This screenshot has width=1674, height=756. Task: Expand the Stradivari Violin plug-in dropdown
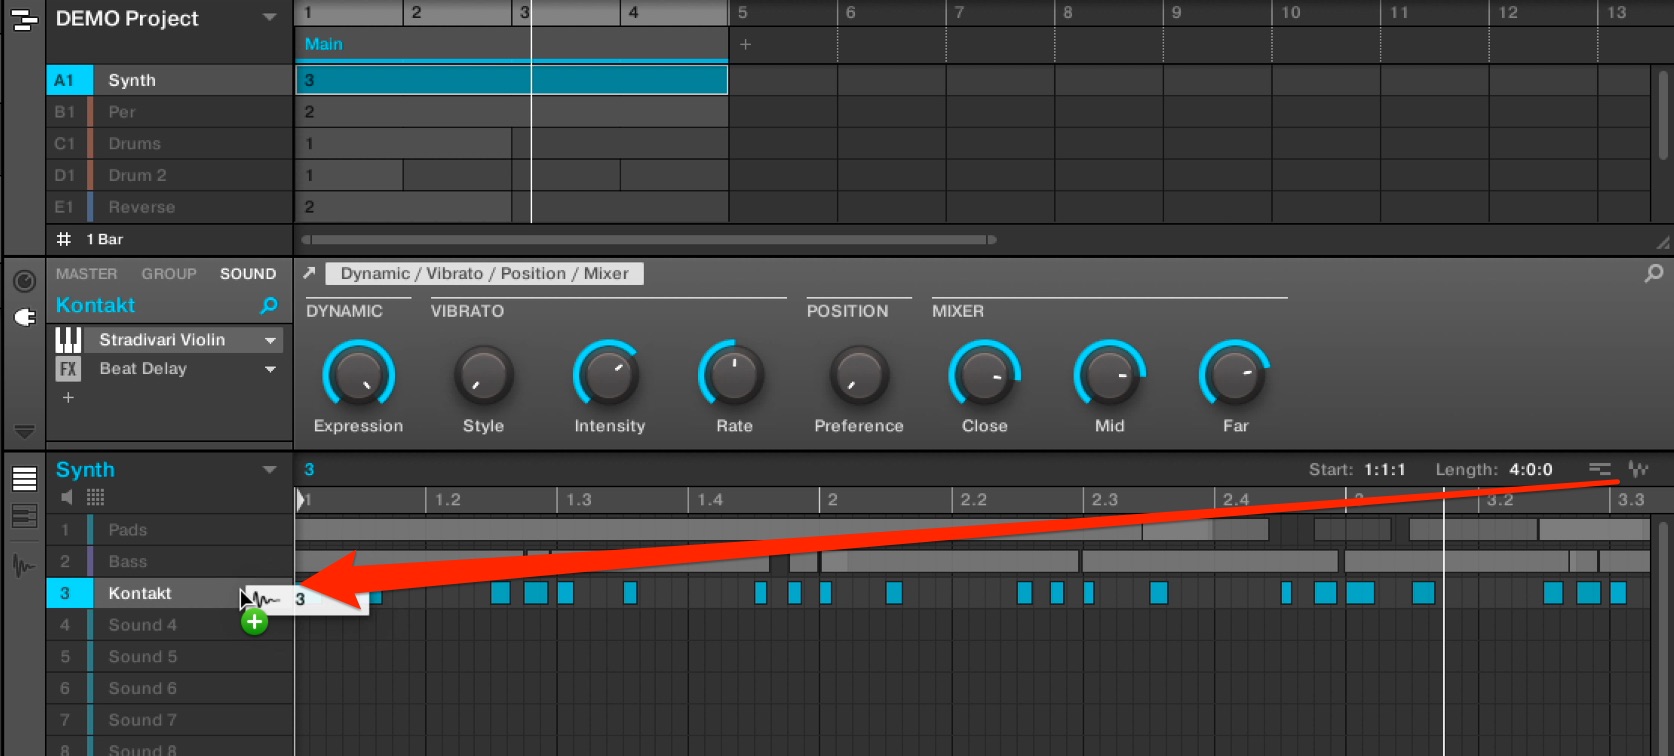click(270, 341)
